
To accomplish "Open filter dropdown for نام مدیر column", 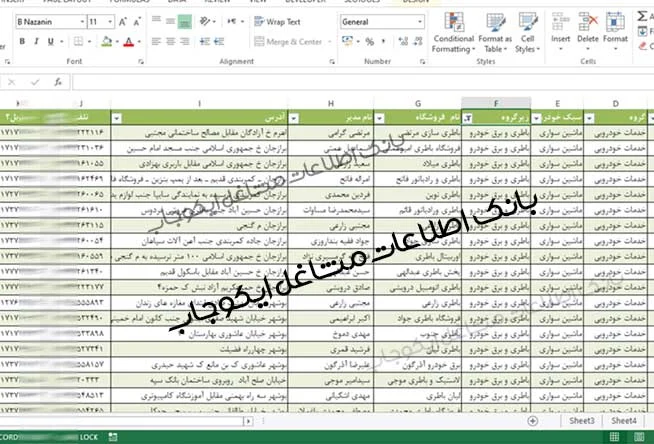I will pos(294,118).
